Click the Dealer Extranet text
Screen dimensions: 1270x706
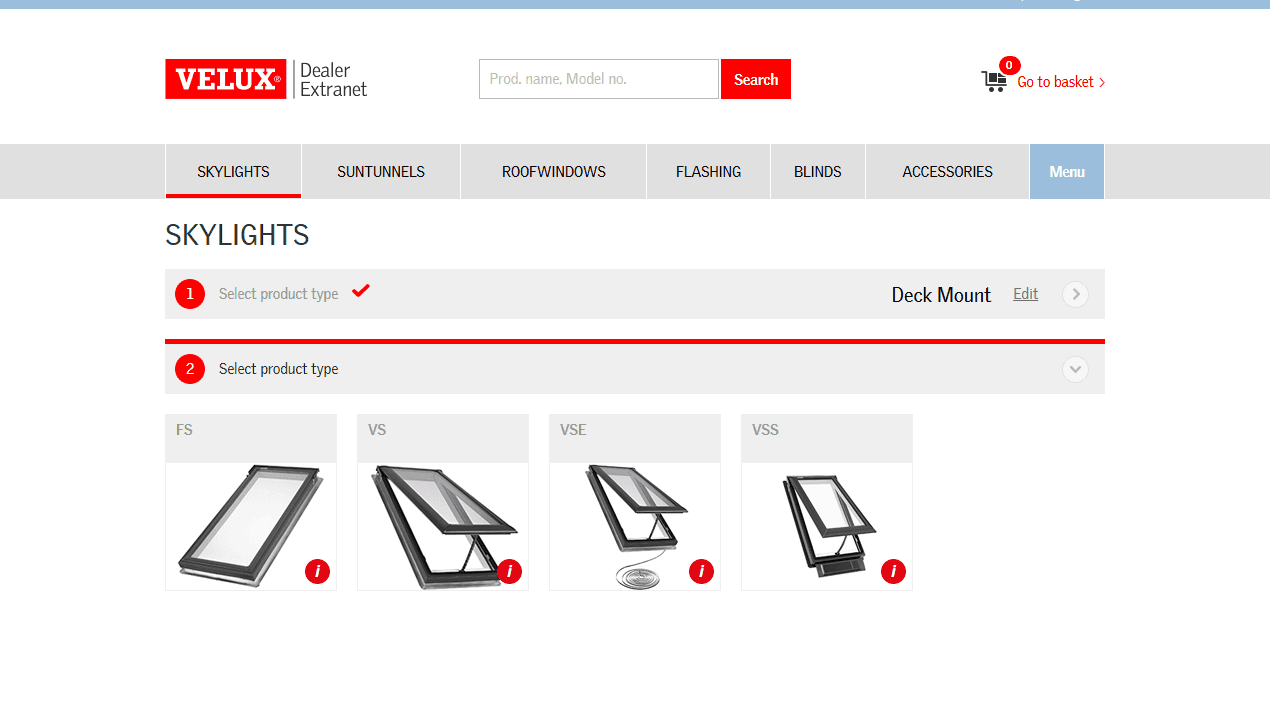click(x=334, y=79)
